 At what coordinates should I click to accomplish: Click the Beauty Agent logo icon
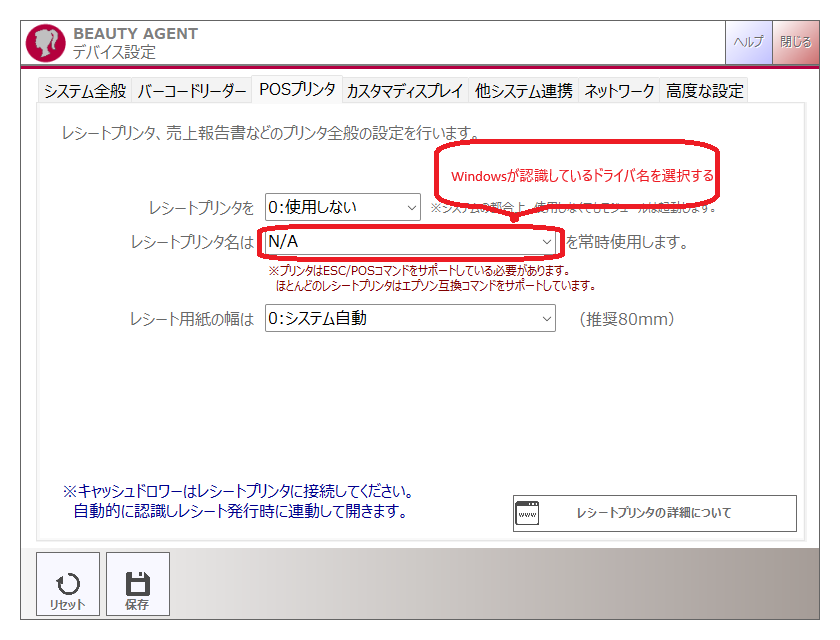click(43, 42)
